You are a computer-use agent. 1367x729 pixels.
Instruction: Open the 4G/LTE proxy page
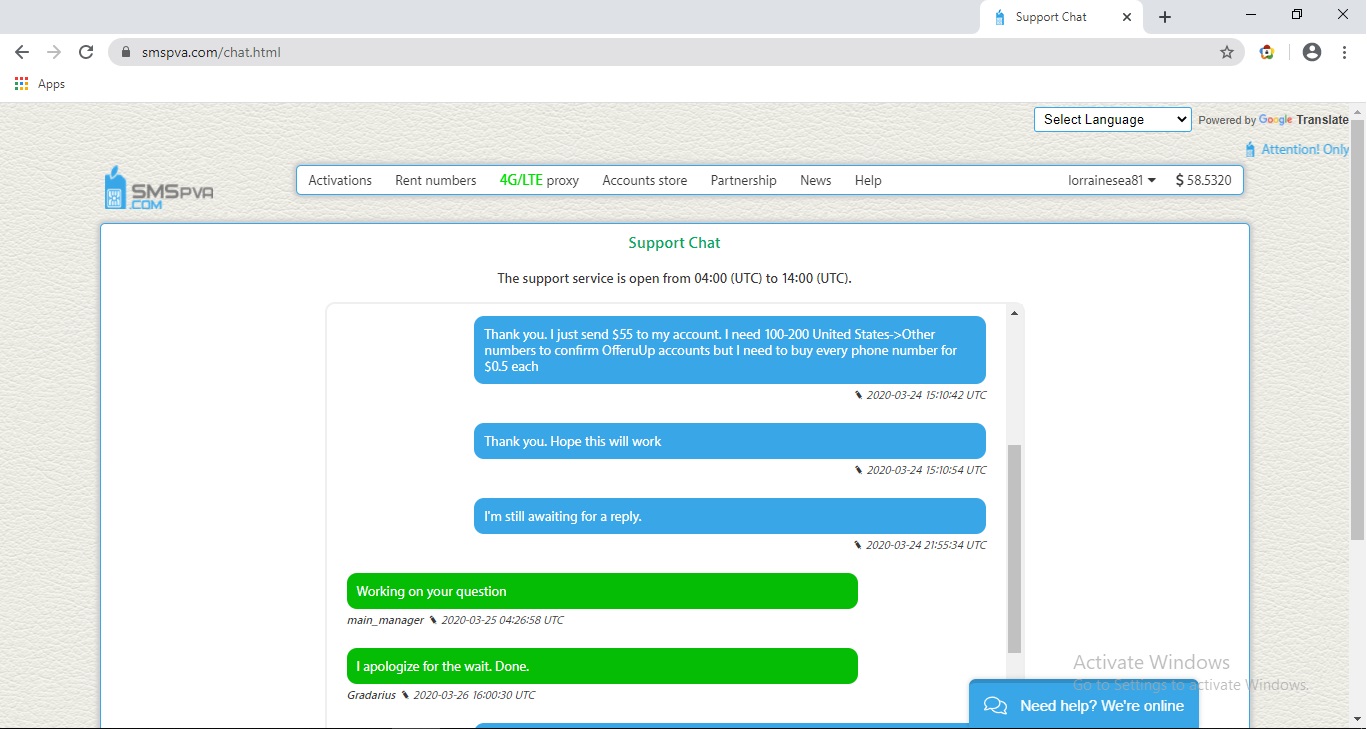(539, 180)
